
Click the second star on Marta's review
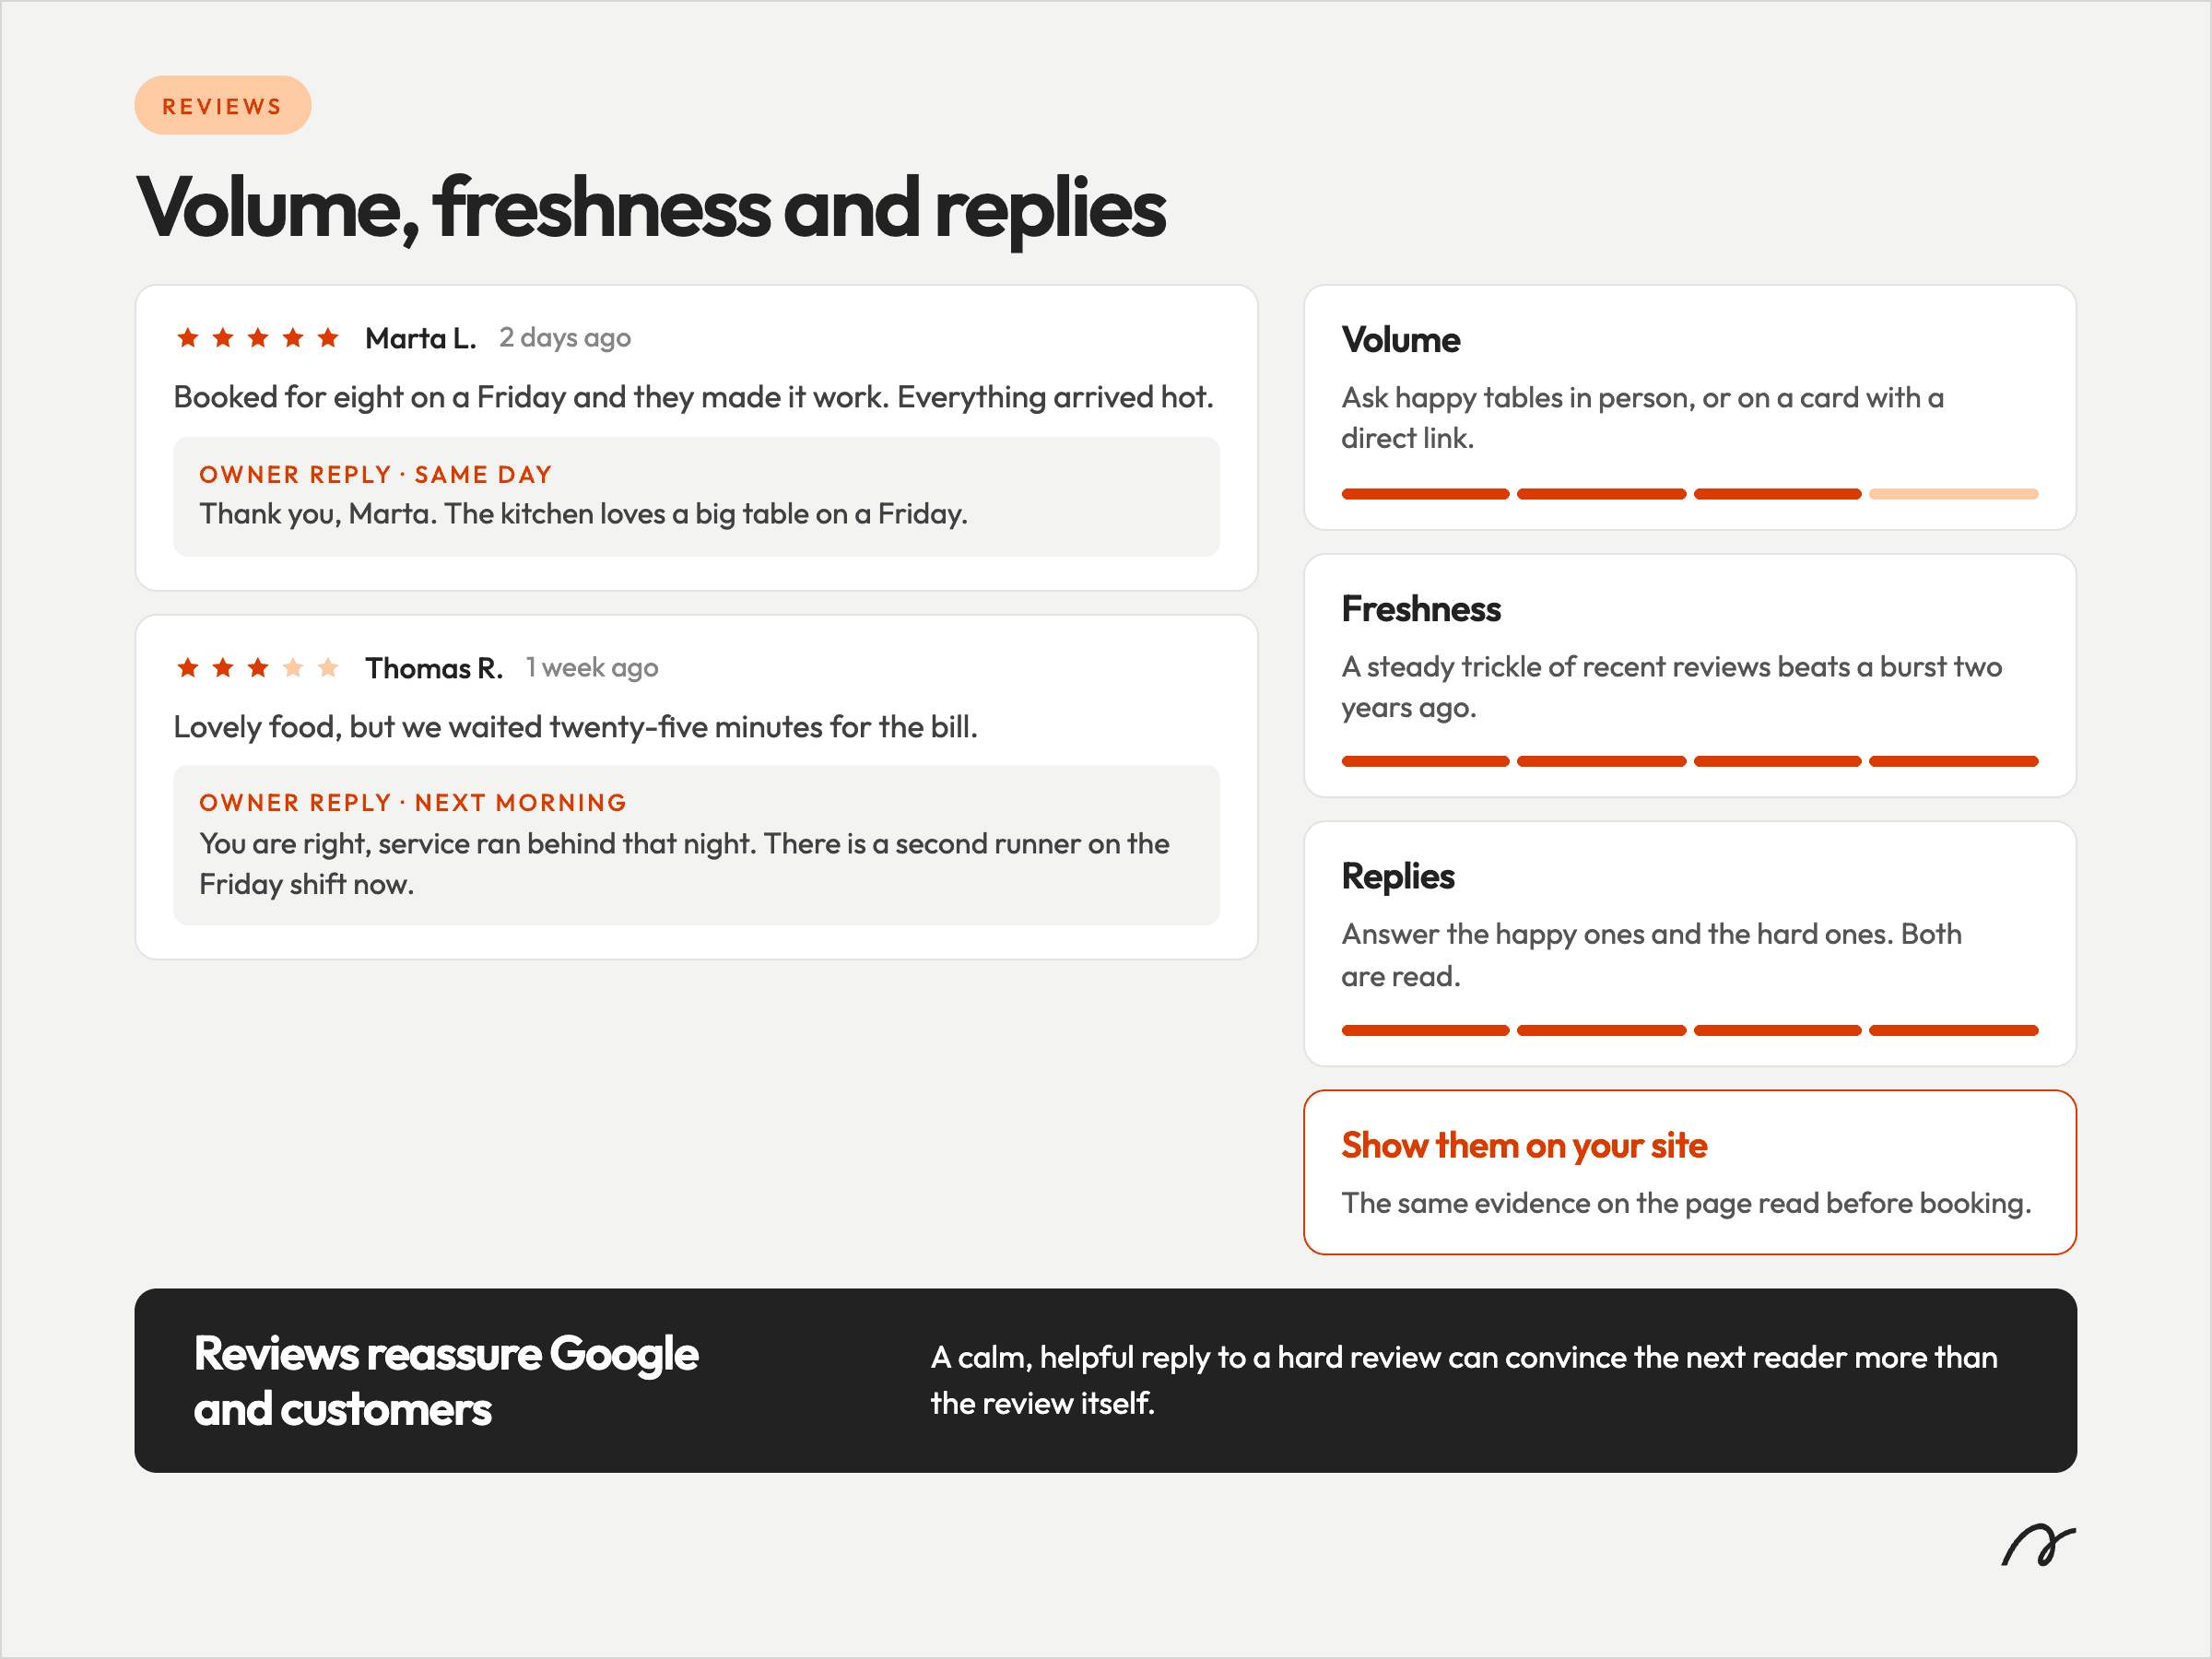pyautogui.click(x=223, y=338)
